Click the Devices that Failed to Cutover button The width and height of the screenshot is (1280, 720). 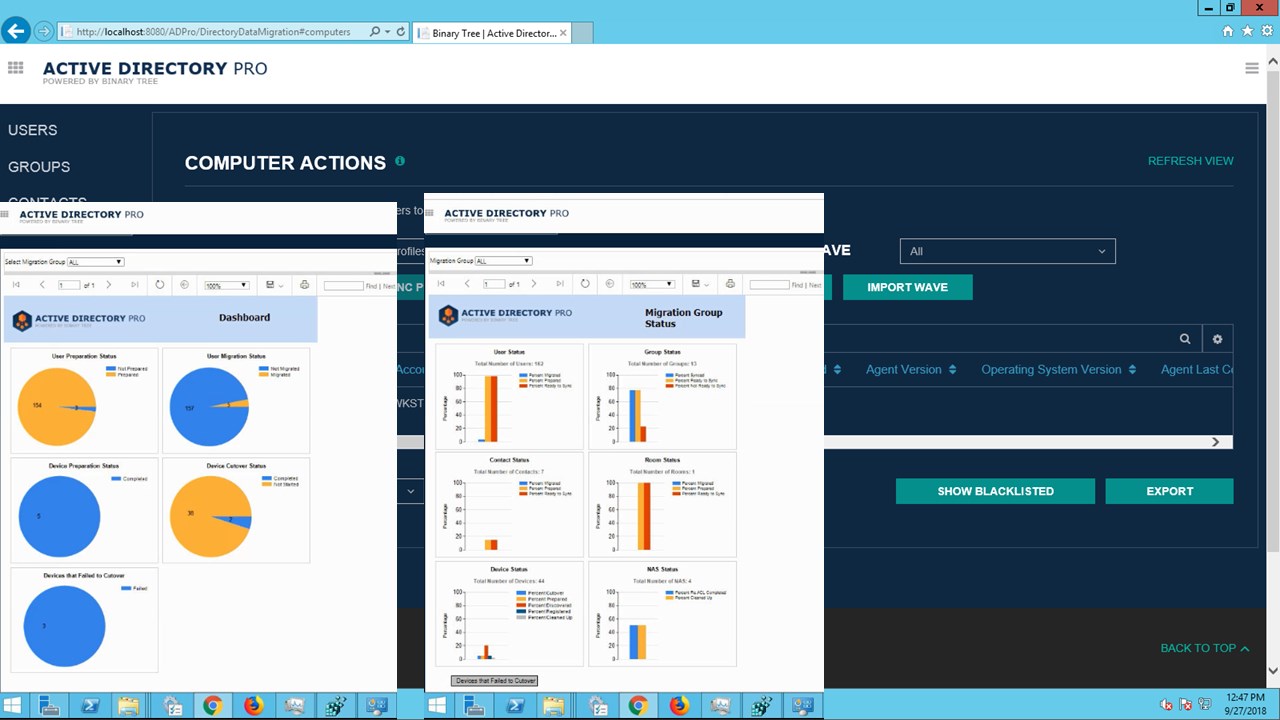tap(495, 681)
